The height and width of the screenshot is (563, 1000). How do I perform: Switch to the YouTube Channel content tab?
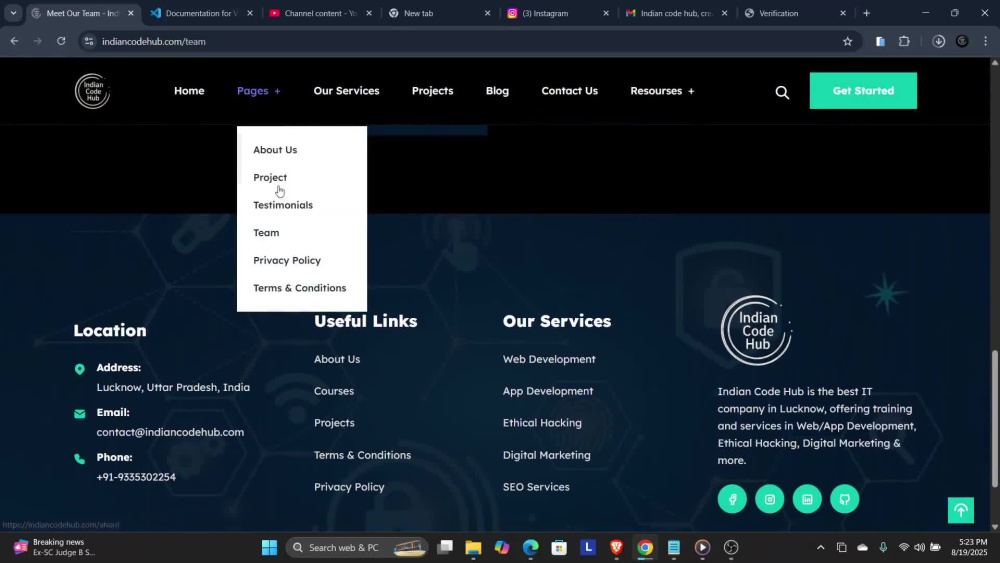click(320, 13)
